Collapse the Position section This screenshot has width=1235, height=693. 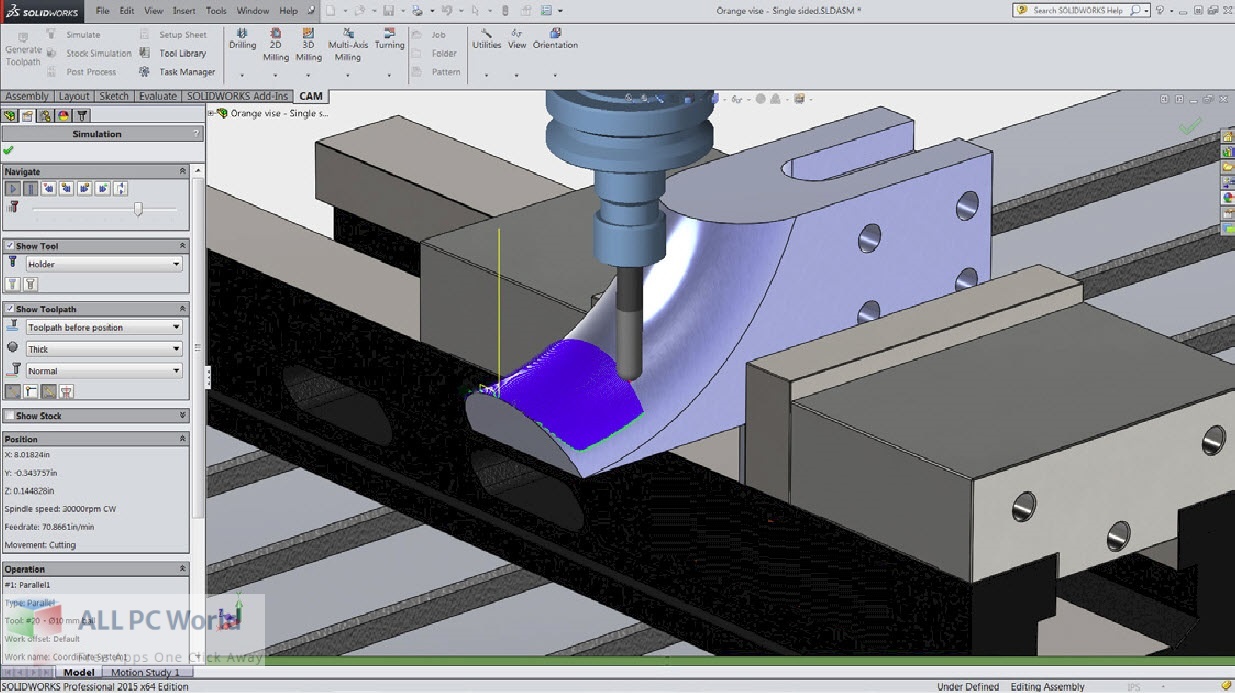(x=182, y=439)
